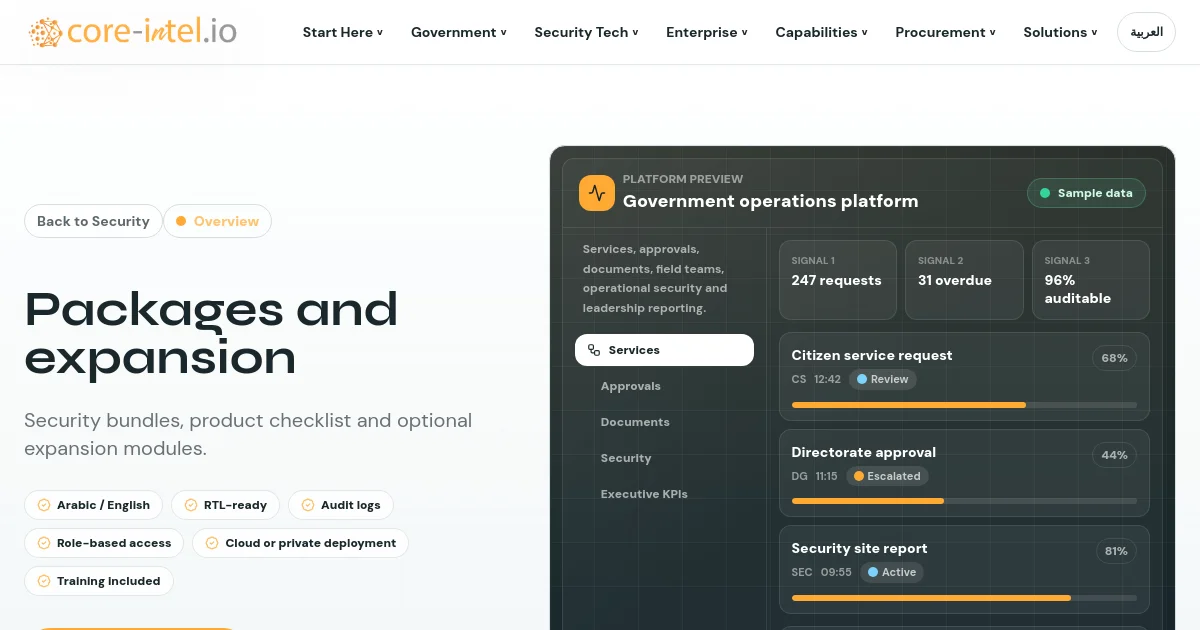Click the 44% badge
This screenshot has height=630, width=1200.
point(1115,455)
